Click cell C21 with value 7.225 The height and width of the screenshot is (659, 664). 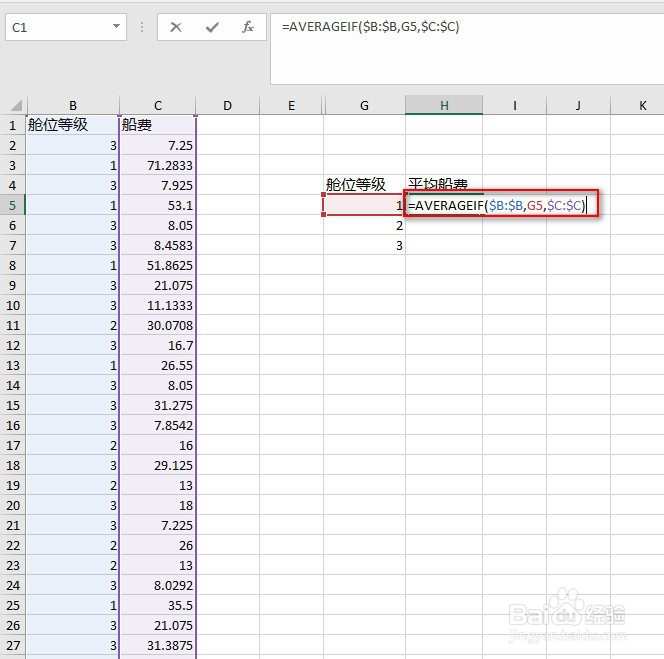[x=158, y=525]
